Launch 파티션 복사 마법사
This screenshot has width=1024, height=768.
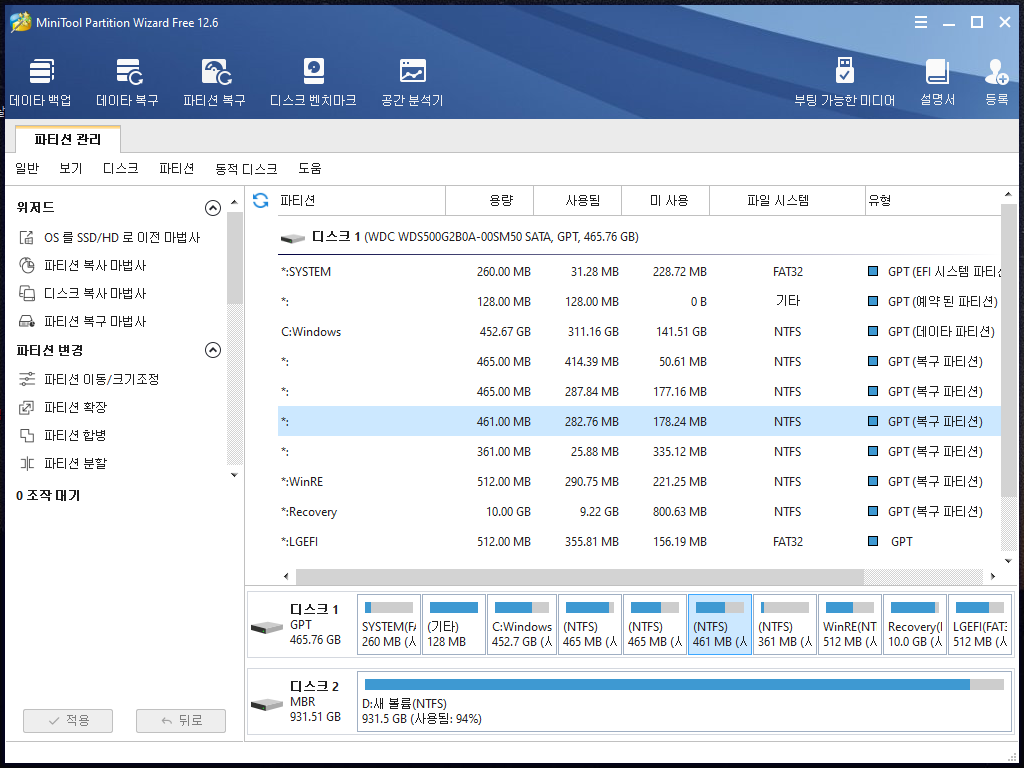[83, 266]
